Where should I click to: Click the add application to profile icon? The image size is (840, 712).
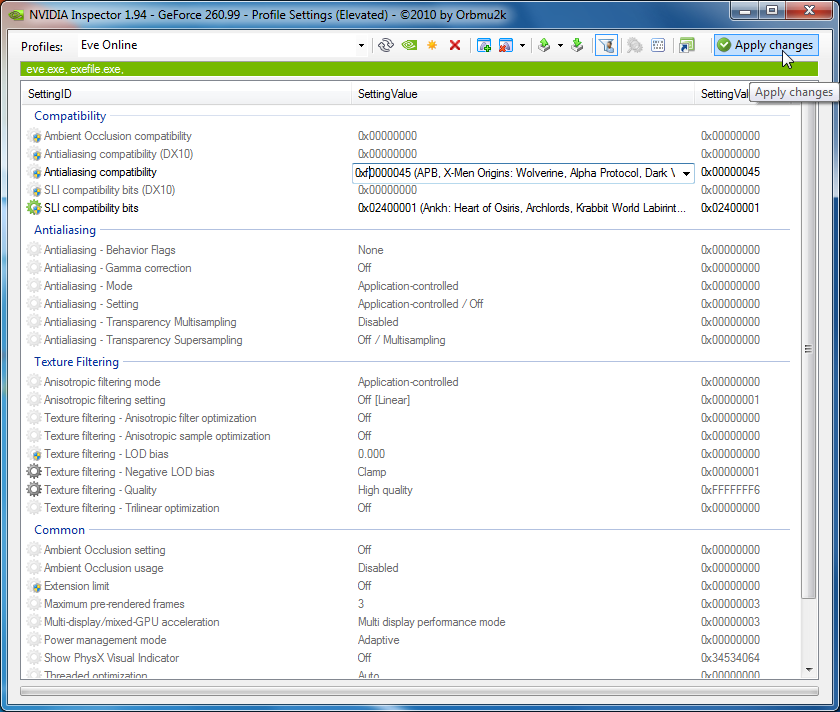(484, 45)
